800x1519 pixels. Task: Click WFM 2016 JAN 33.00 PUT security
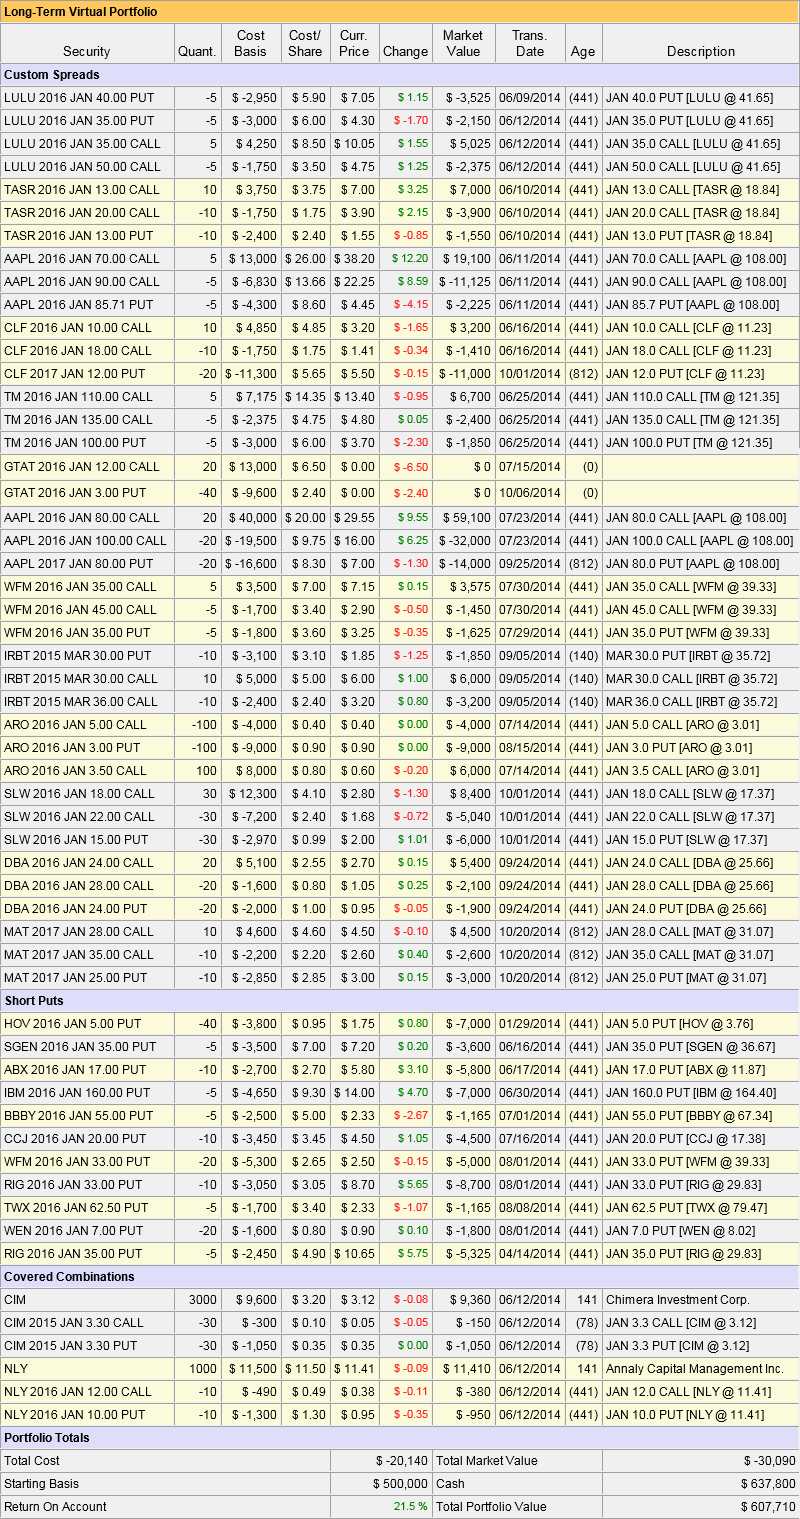tap(77, 1162)
